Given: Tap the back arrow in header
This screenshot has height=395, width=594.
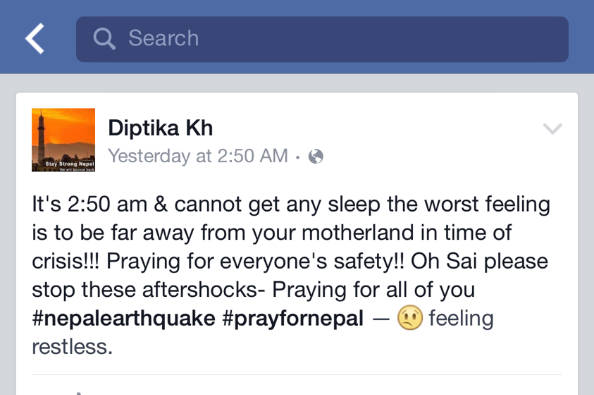Looking at the screenshot, I should (35, 38).
